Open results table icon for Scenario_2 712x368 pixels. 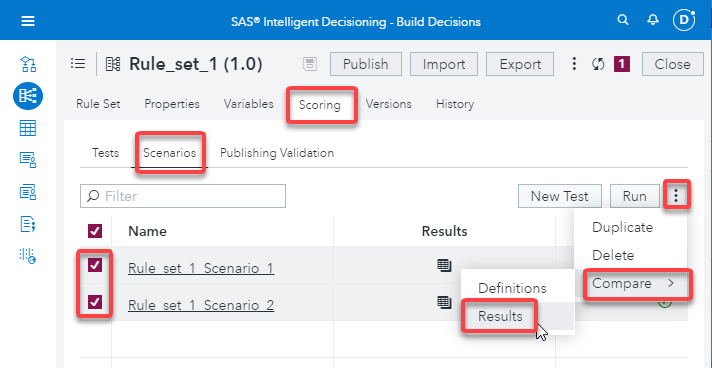[445, 302]
